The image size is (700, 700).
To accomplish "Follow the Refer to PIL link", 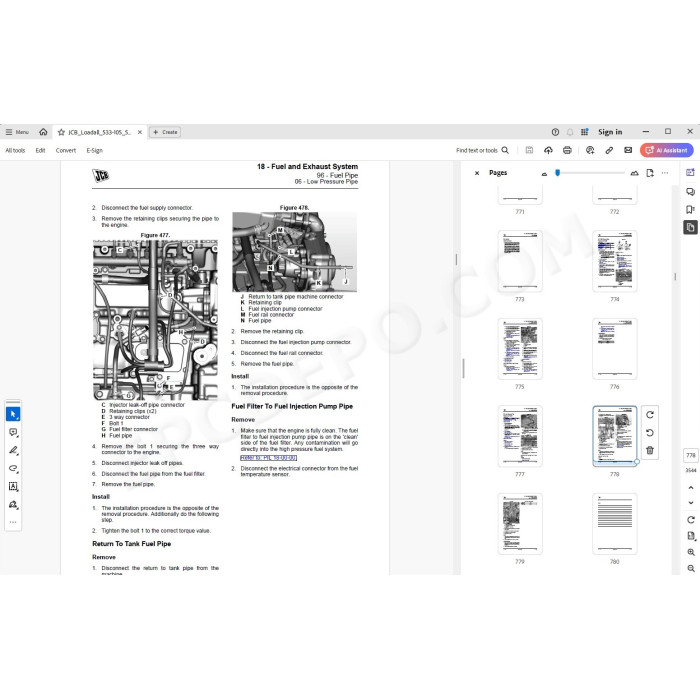I will (268, 458).
